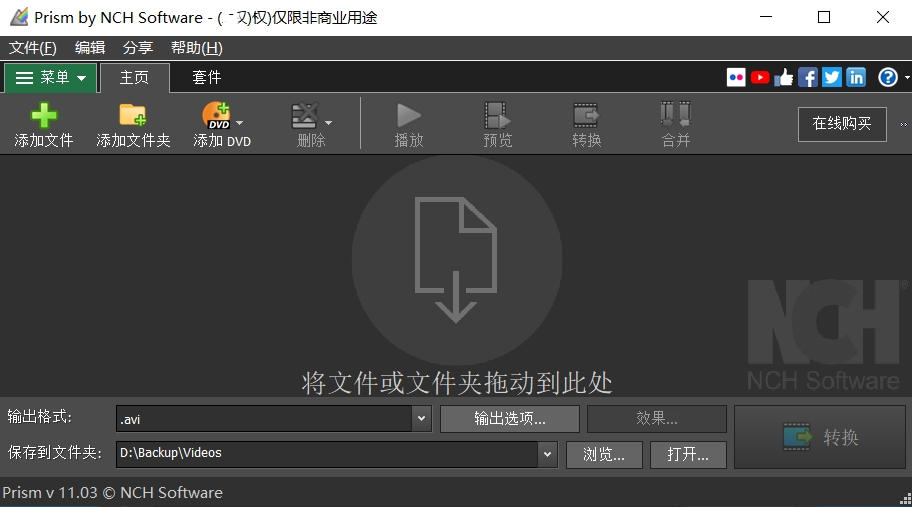Maximize the Prism window
912x507 pixels.
824,17
